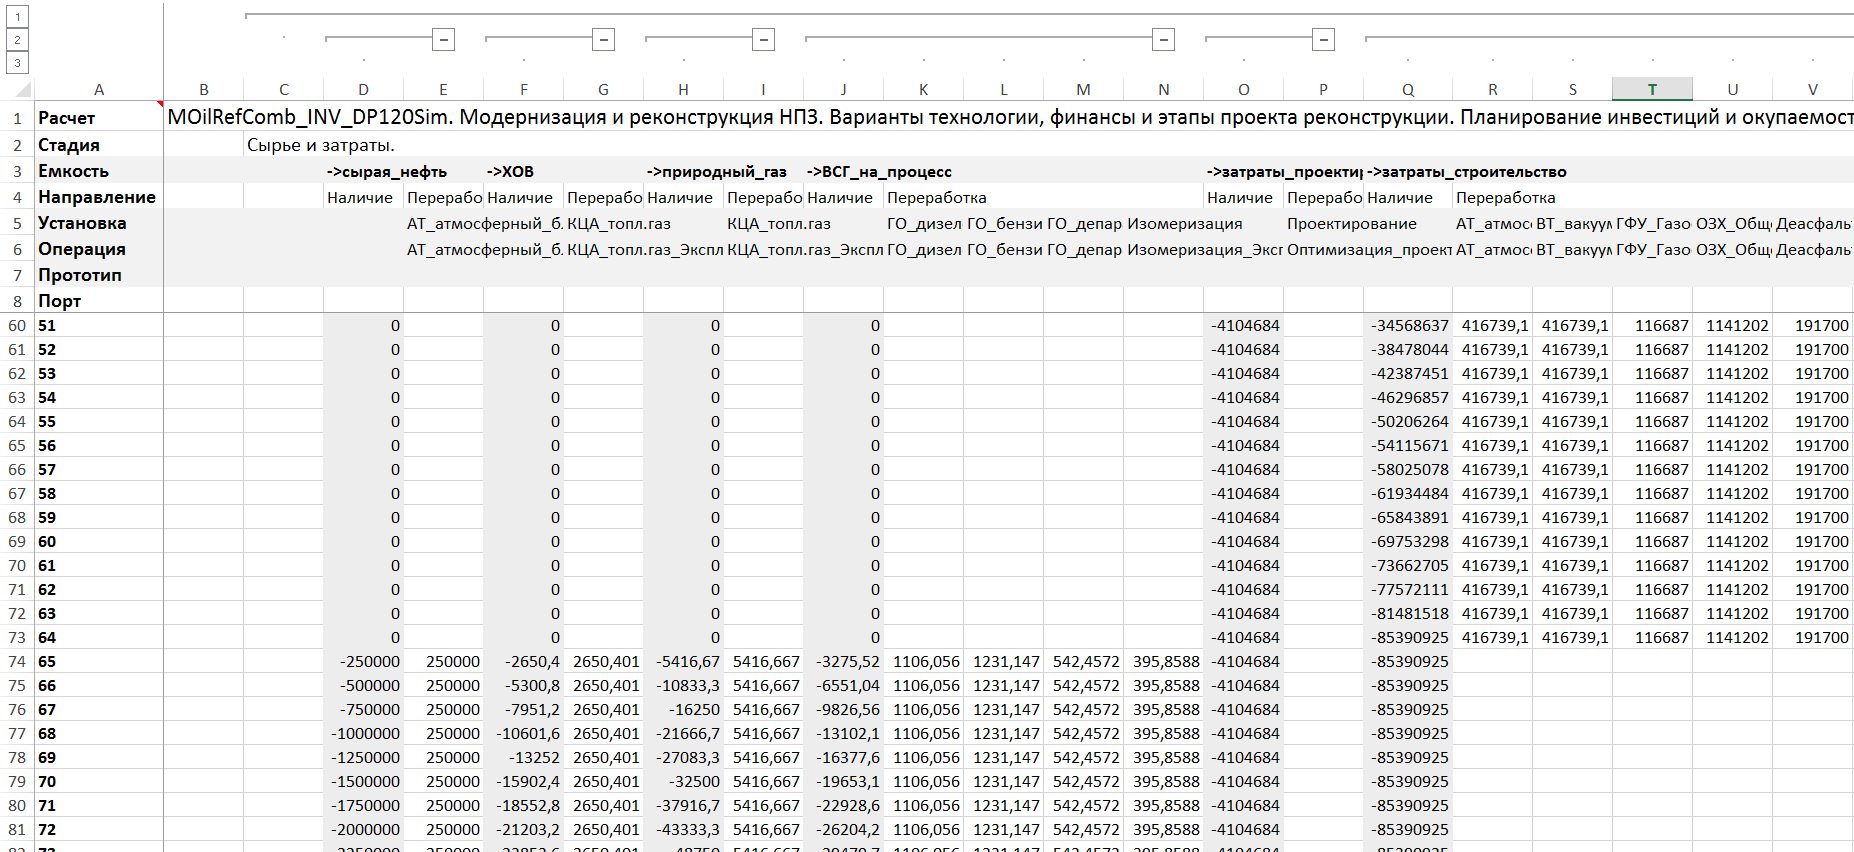The height and width of the screenshot is (852, 1854).
Task: Collapse the column group above column E
Action: coord(443,40)
